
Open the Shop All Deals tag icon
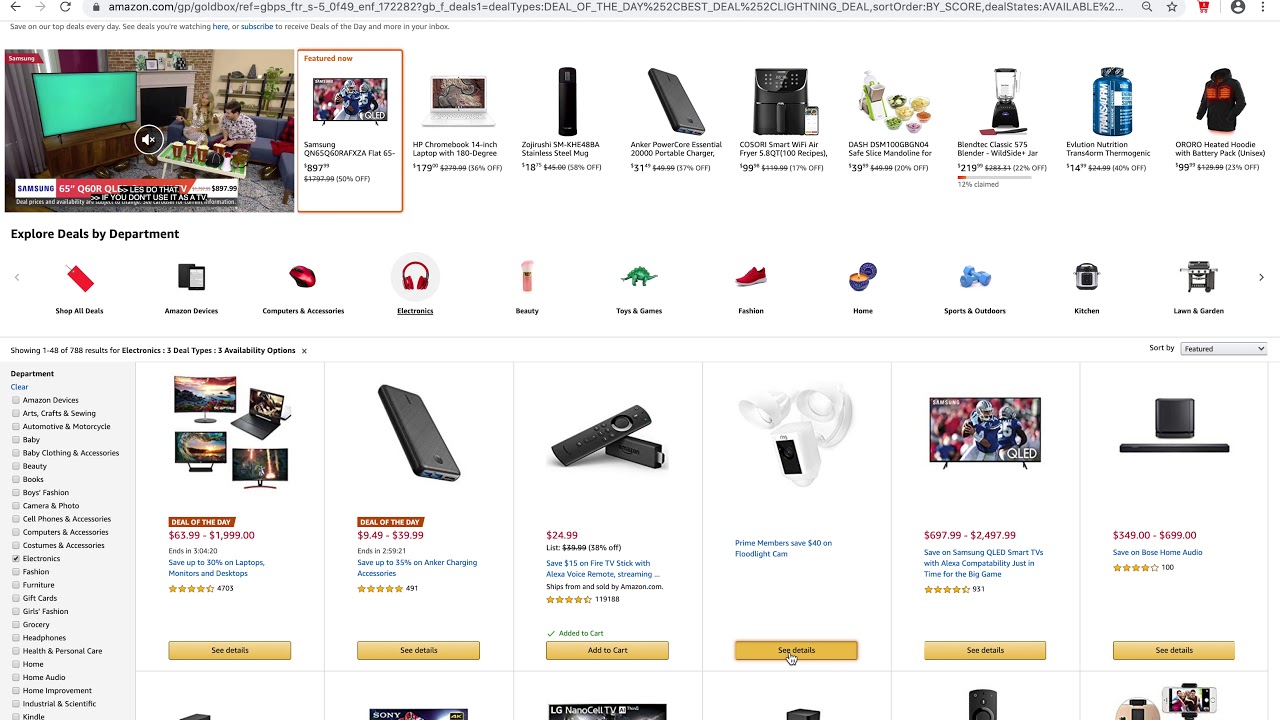point(79,278)
